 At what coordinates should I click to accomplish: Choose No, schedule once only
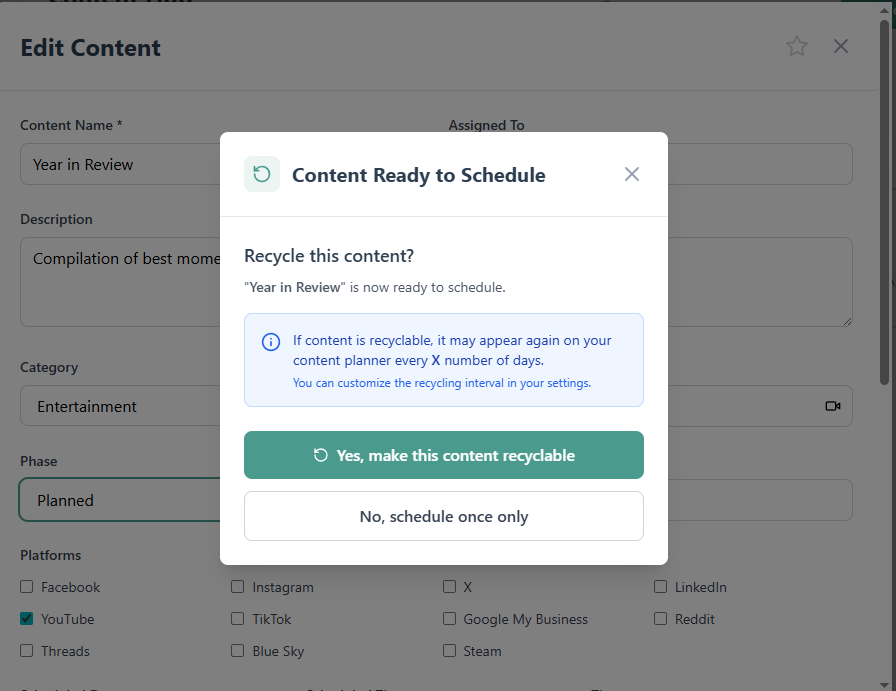[x=444, y=516]
